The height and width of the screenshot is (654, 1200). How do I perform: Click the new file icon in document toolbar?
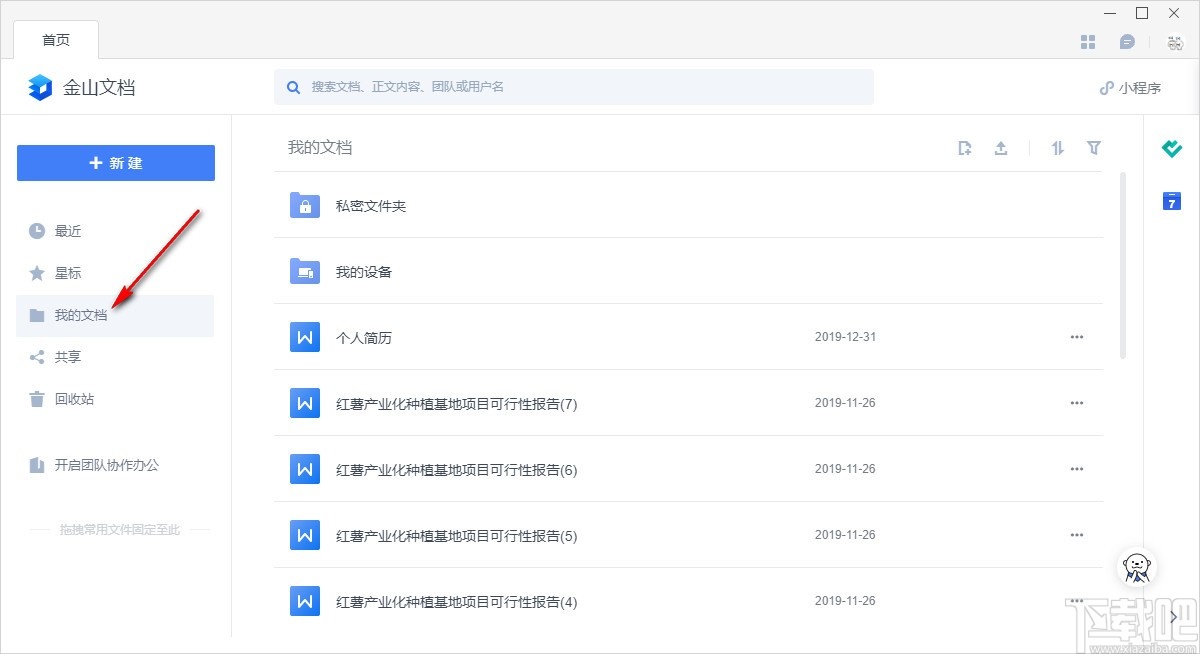pos(965,148)
